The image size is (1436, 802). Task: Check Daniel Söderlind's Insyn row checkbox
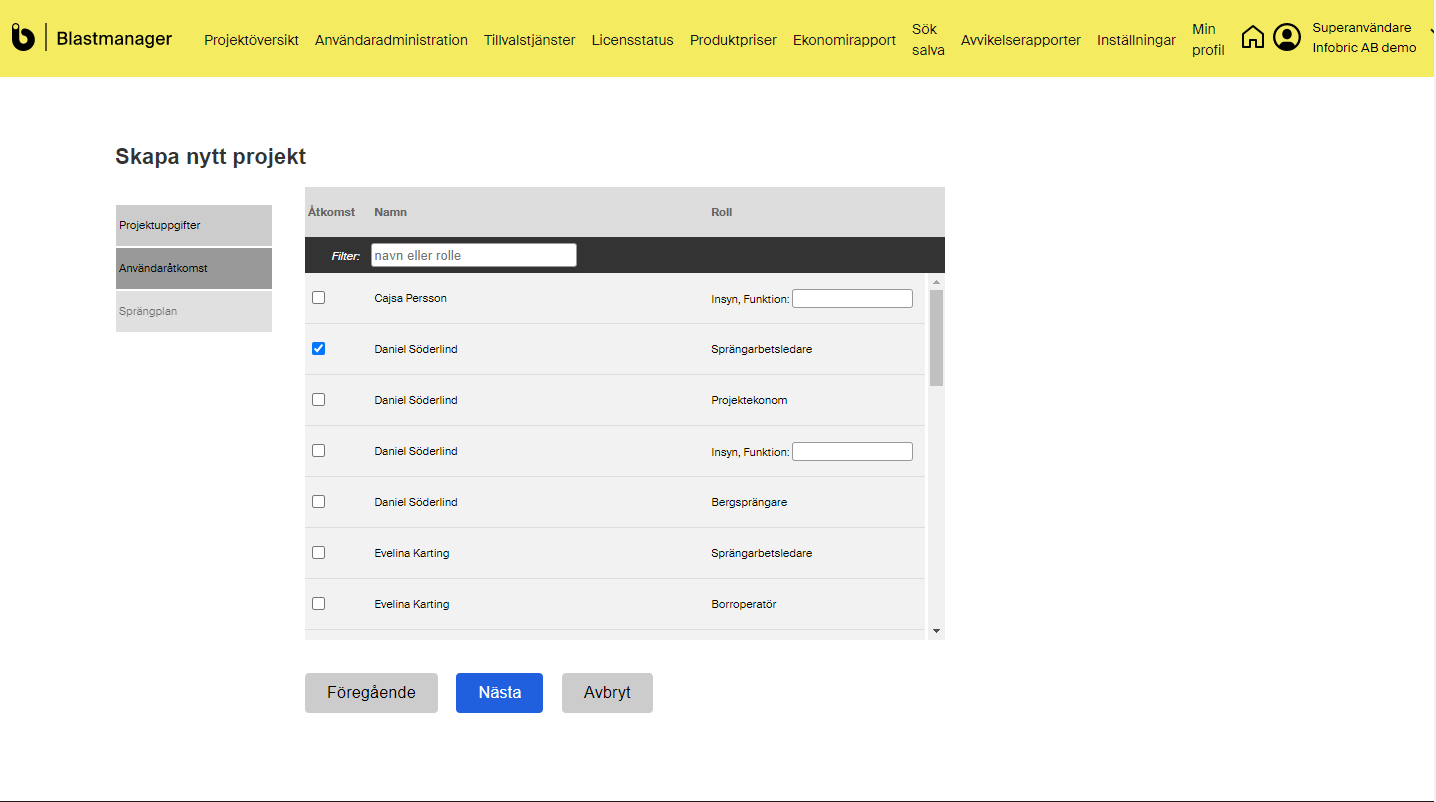(x=319, y=451)
